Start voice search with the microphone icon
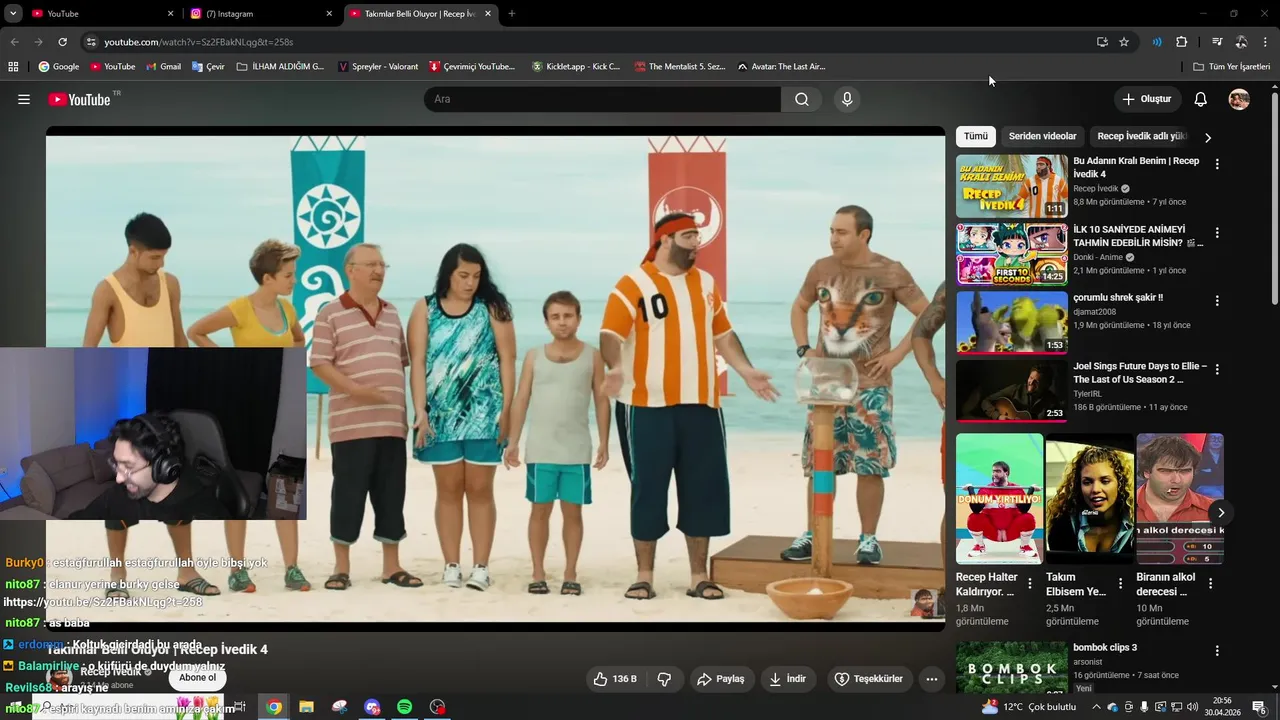 tap(847, 99)
